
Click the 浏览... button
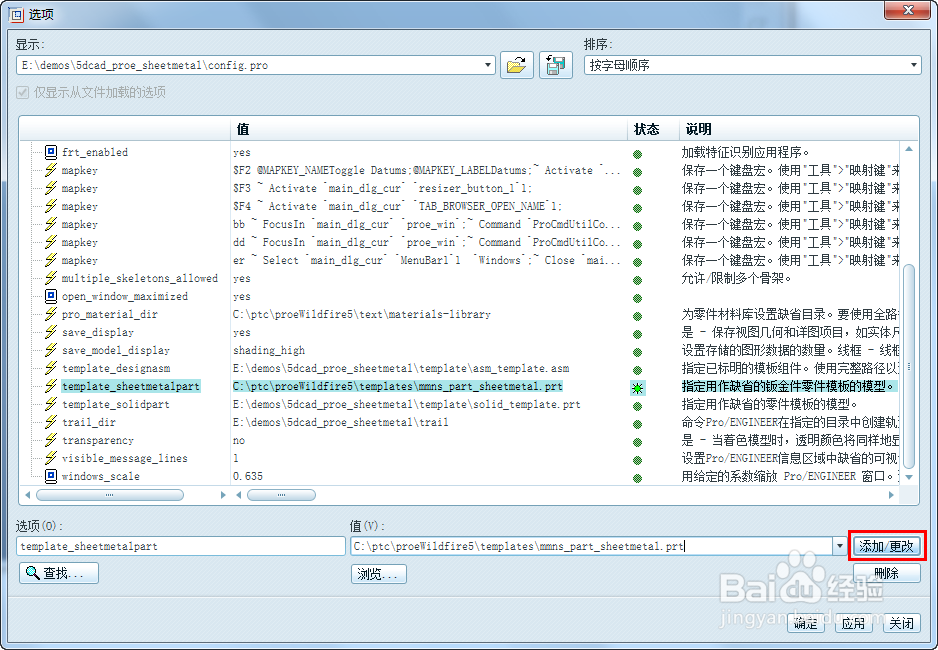379,573
